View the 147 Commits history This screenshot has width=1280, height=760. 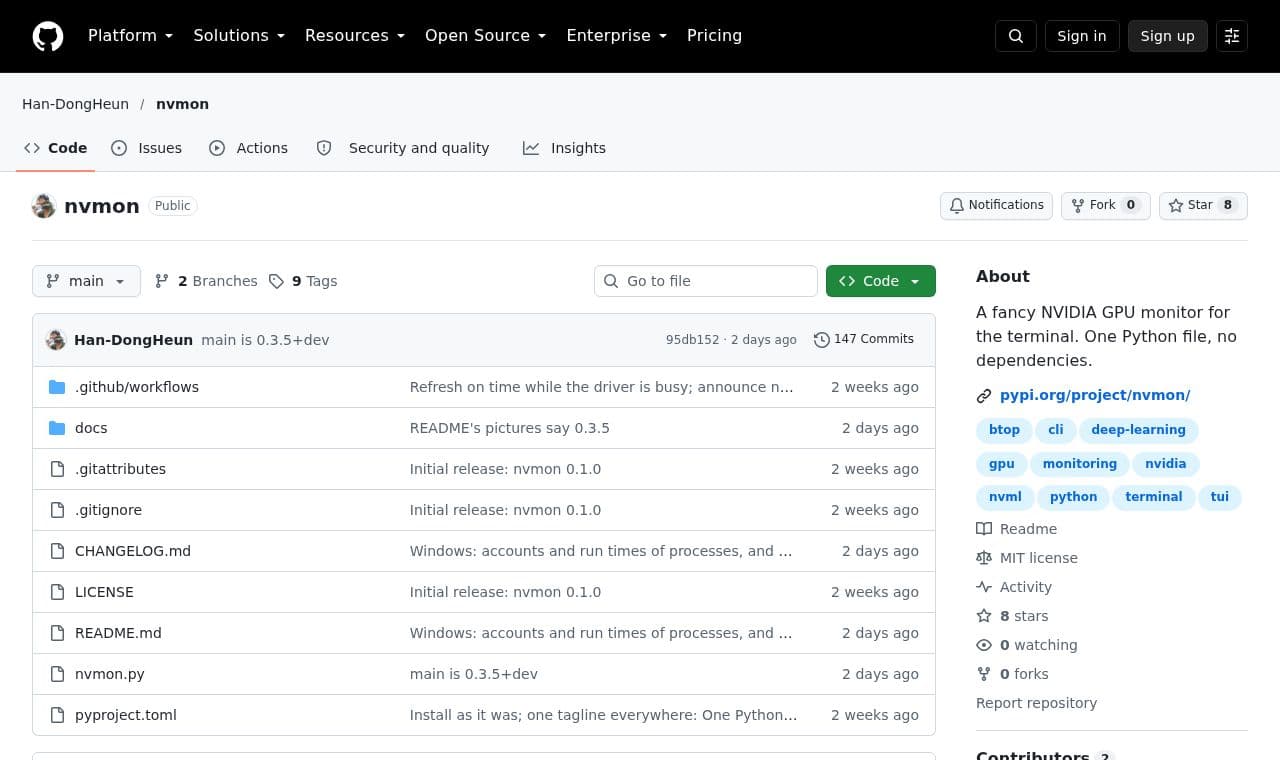pyautogui.click(x=864, y=340)
